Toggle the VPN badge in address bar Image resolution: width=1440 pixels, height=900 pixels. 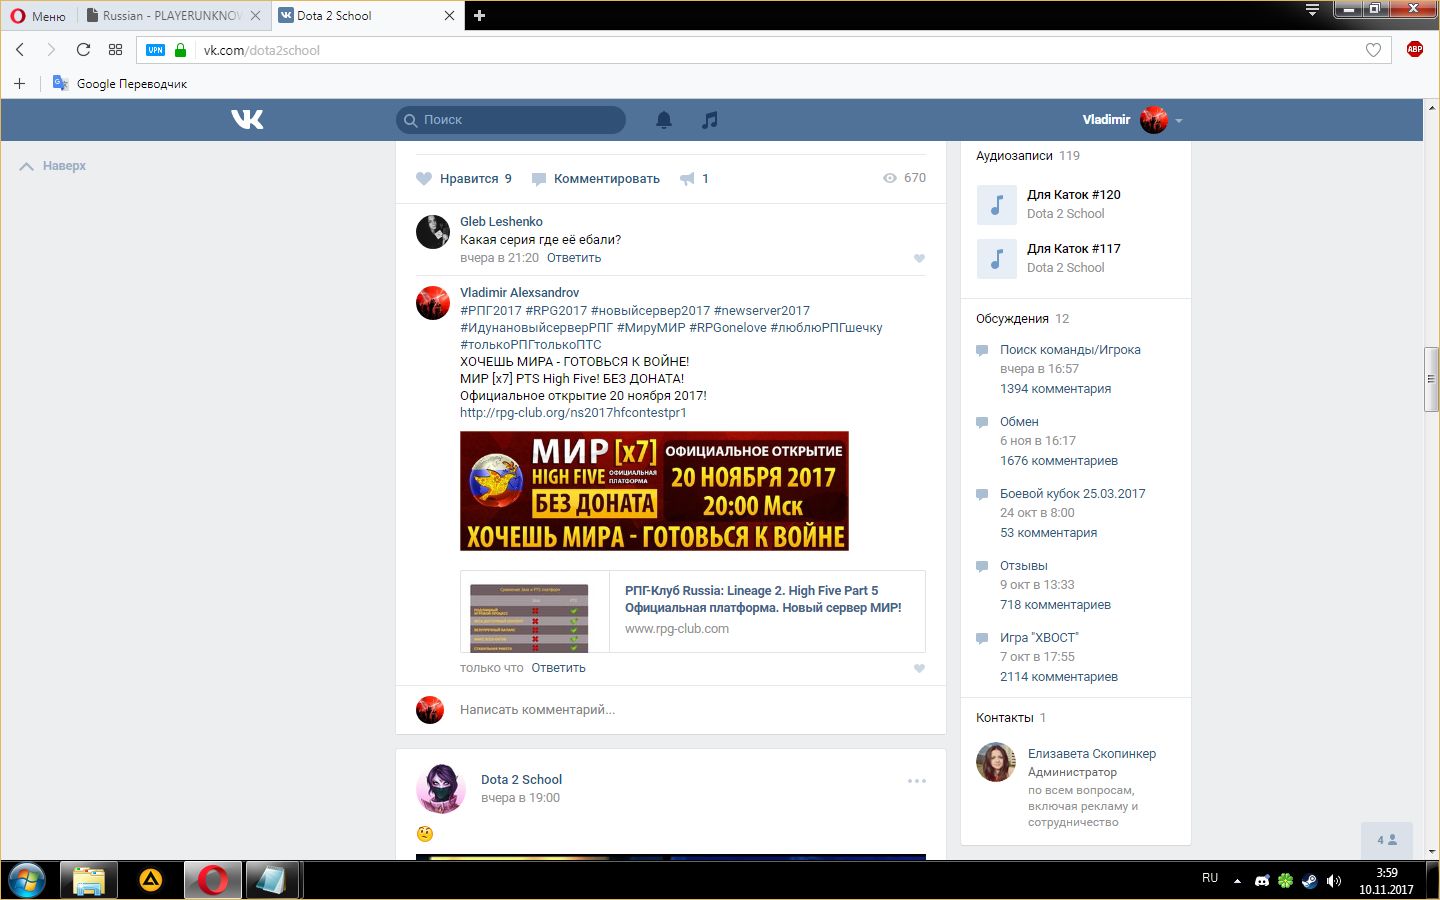[x=155, y=50]
